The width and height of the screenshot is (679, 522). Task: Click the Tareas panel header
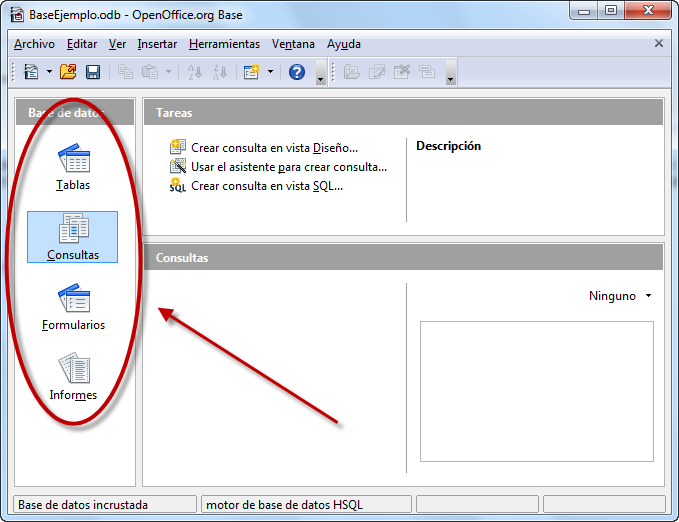pos(403,113)
